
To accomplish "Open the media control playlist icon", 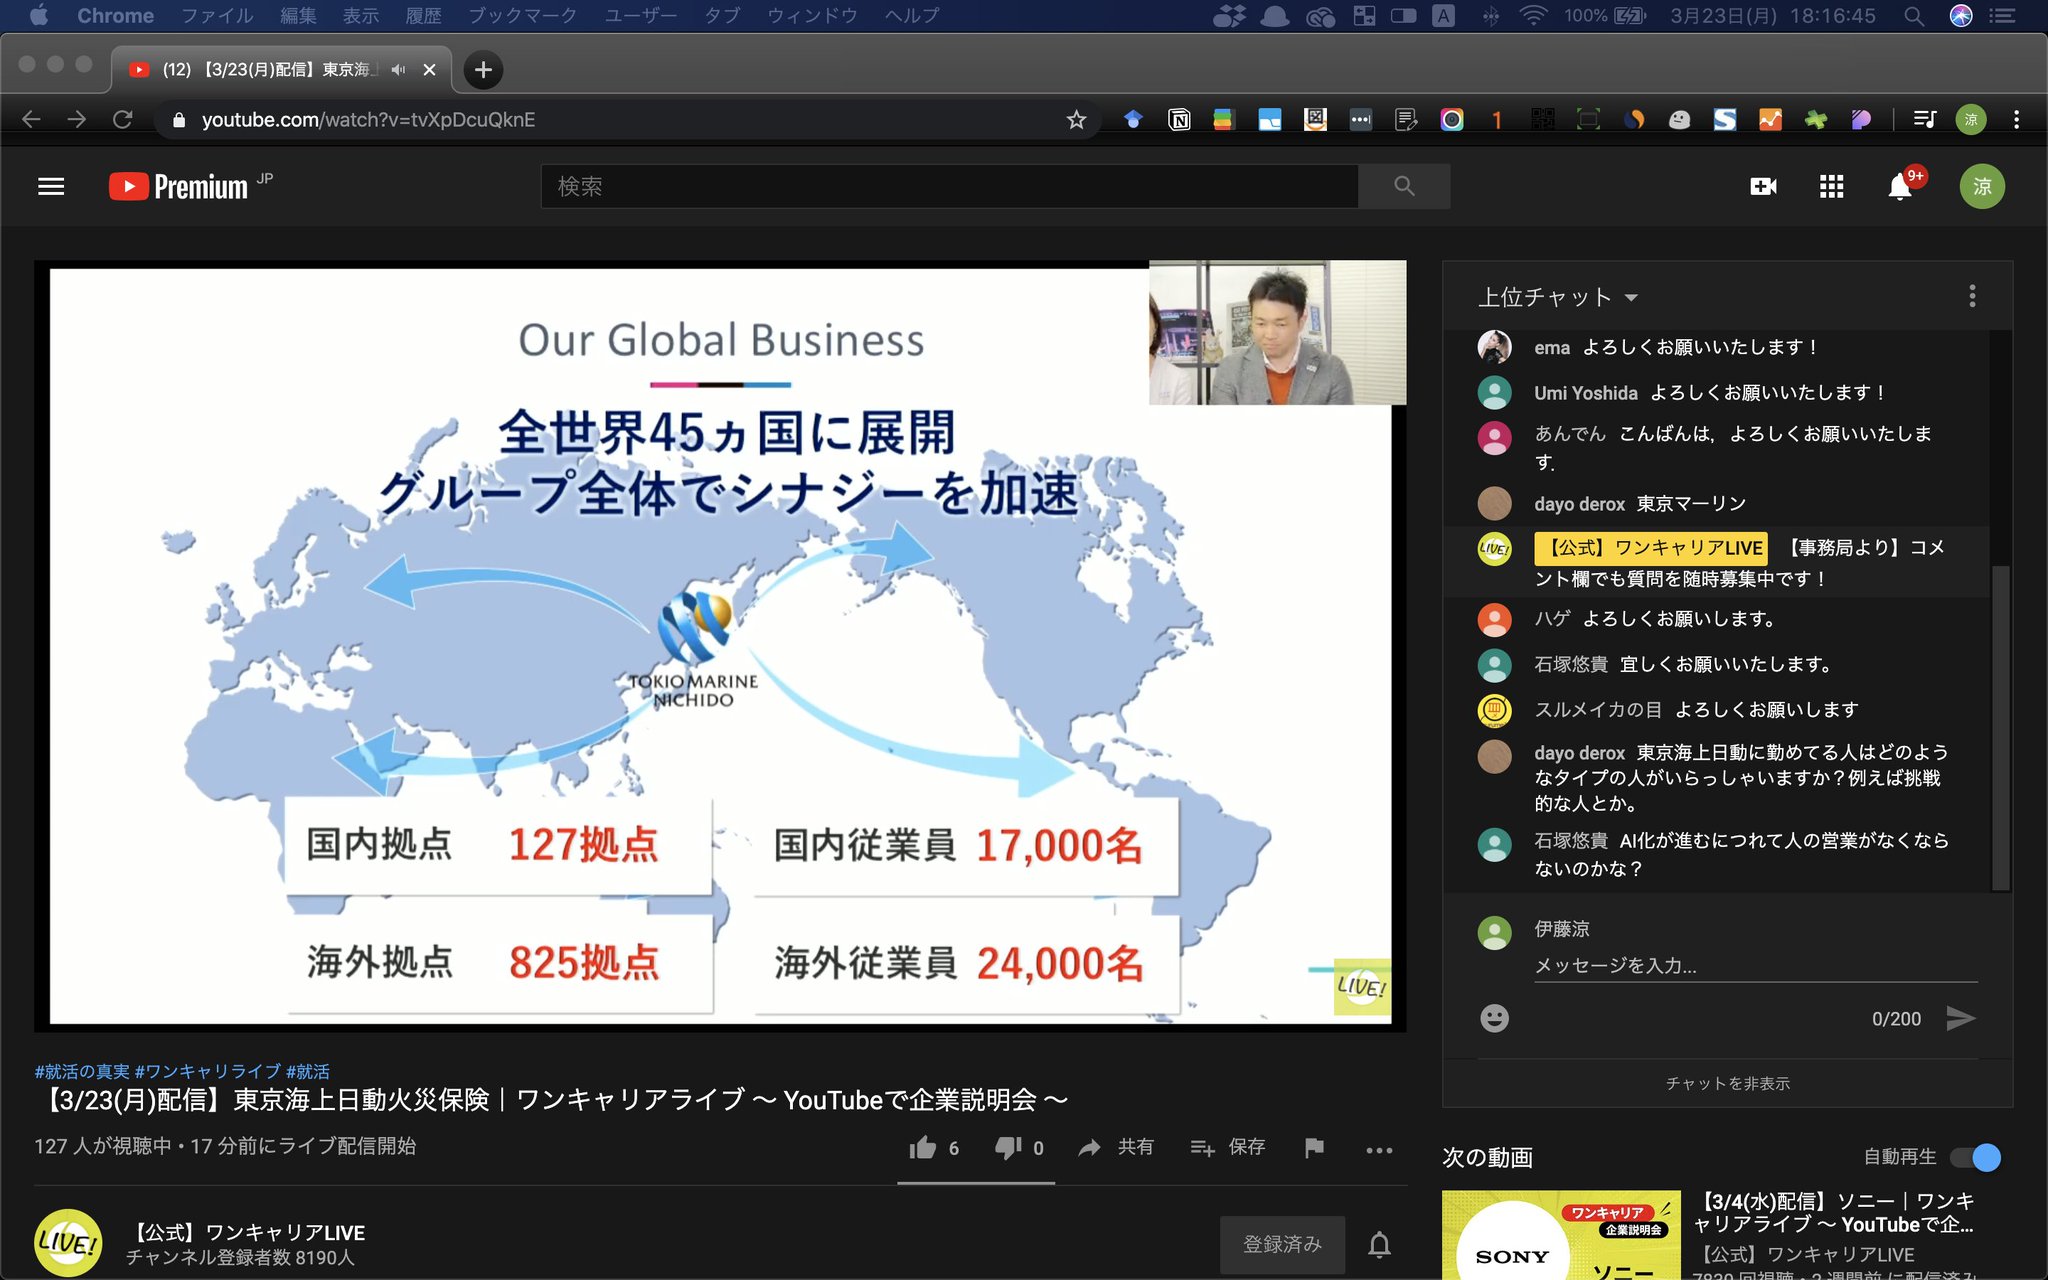I will click(1924, 120).
